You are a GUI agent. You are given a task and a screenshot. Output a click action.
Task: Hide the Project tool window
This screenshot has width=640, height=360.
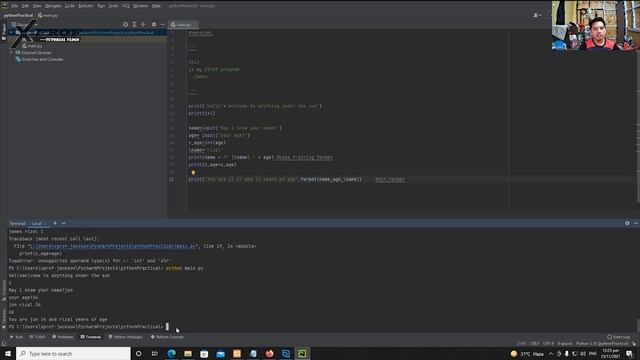[x=163, y=24]
